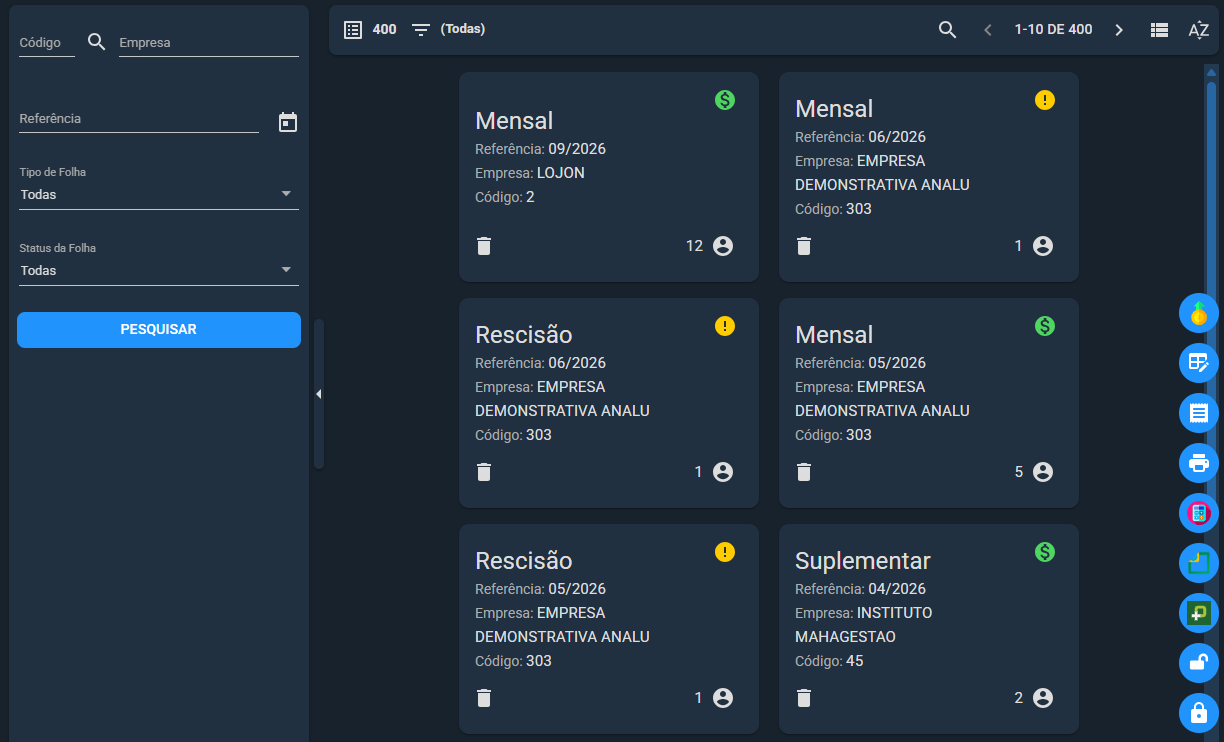Click Empresa: INSTITUTO MAHAGESTAO text
The height and width of the screenshot is (742, 1224).
[864, 625]
